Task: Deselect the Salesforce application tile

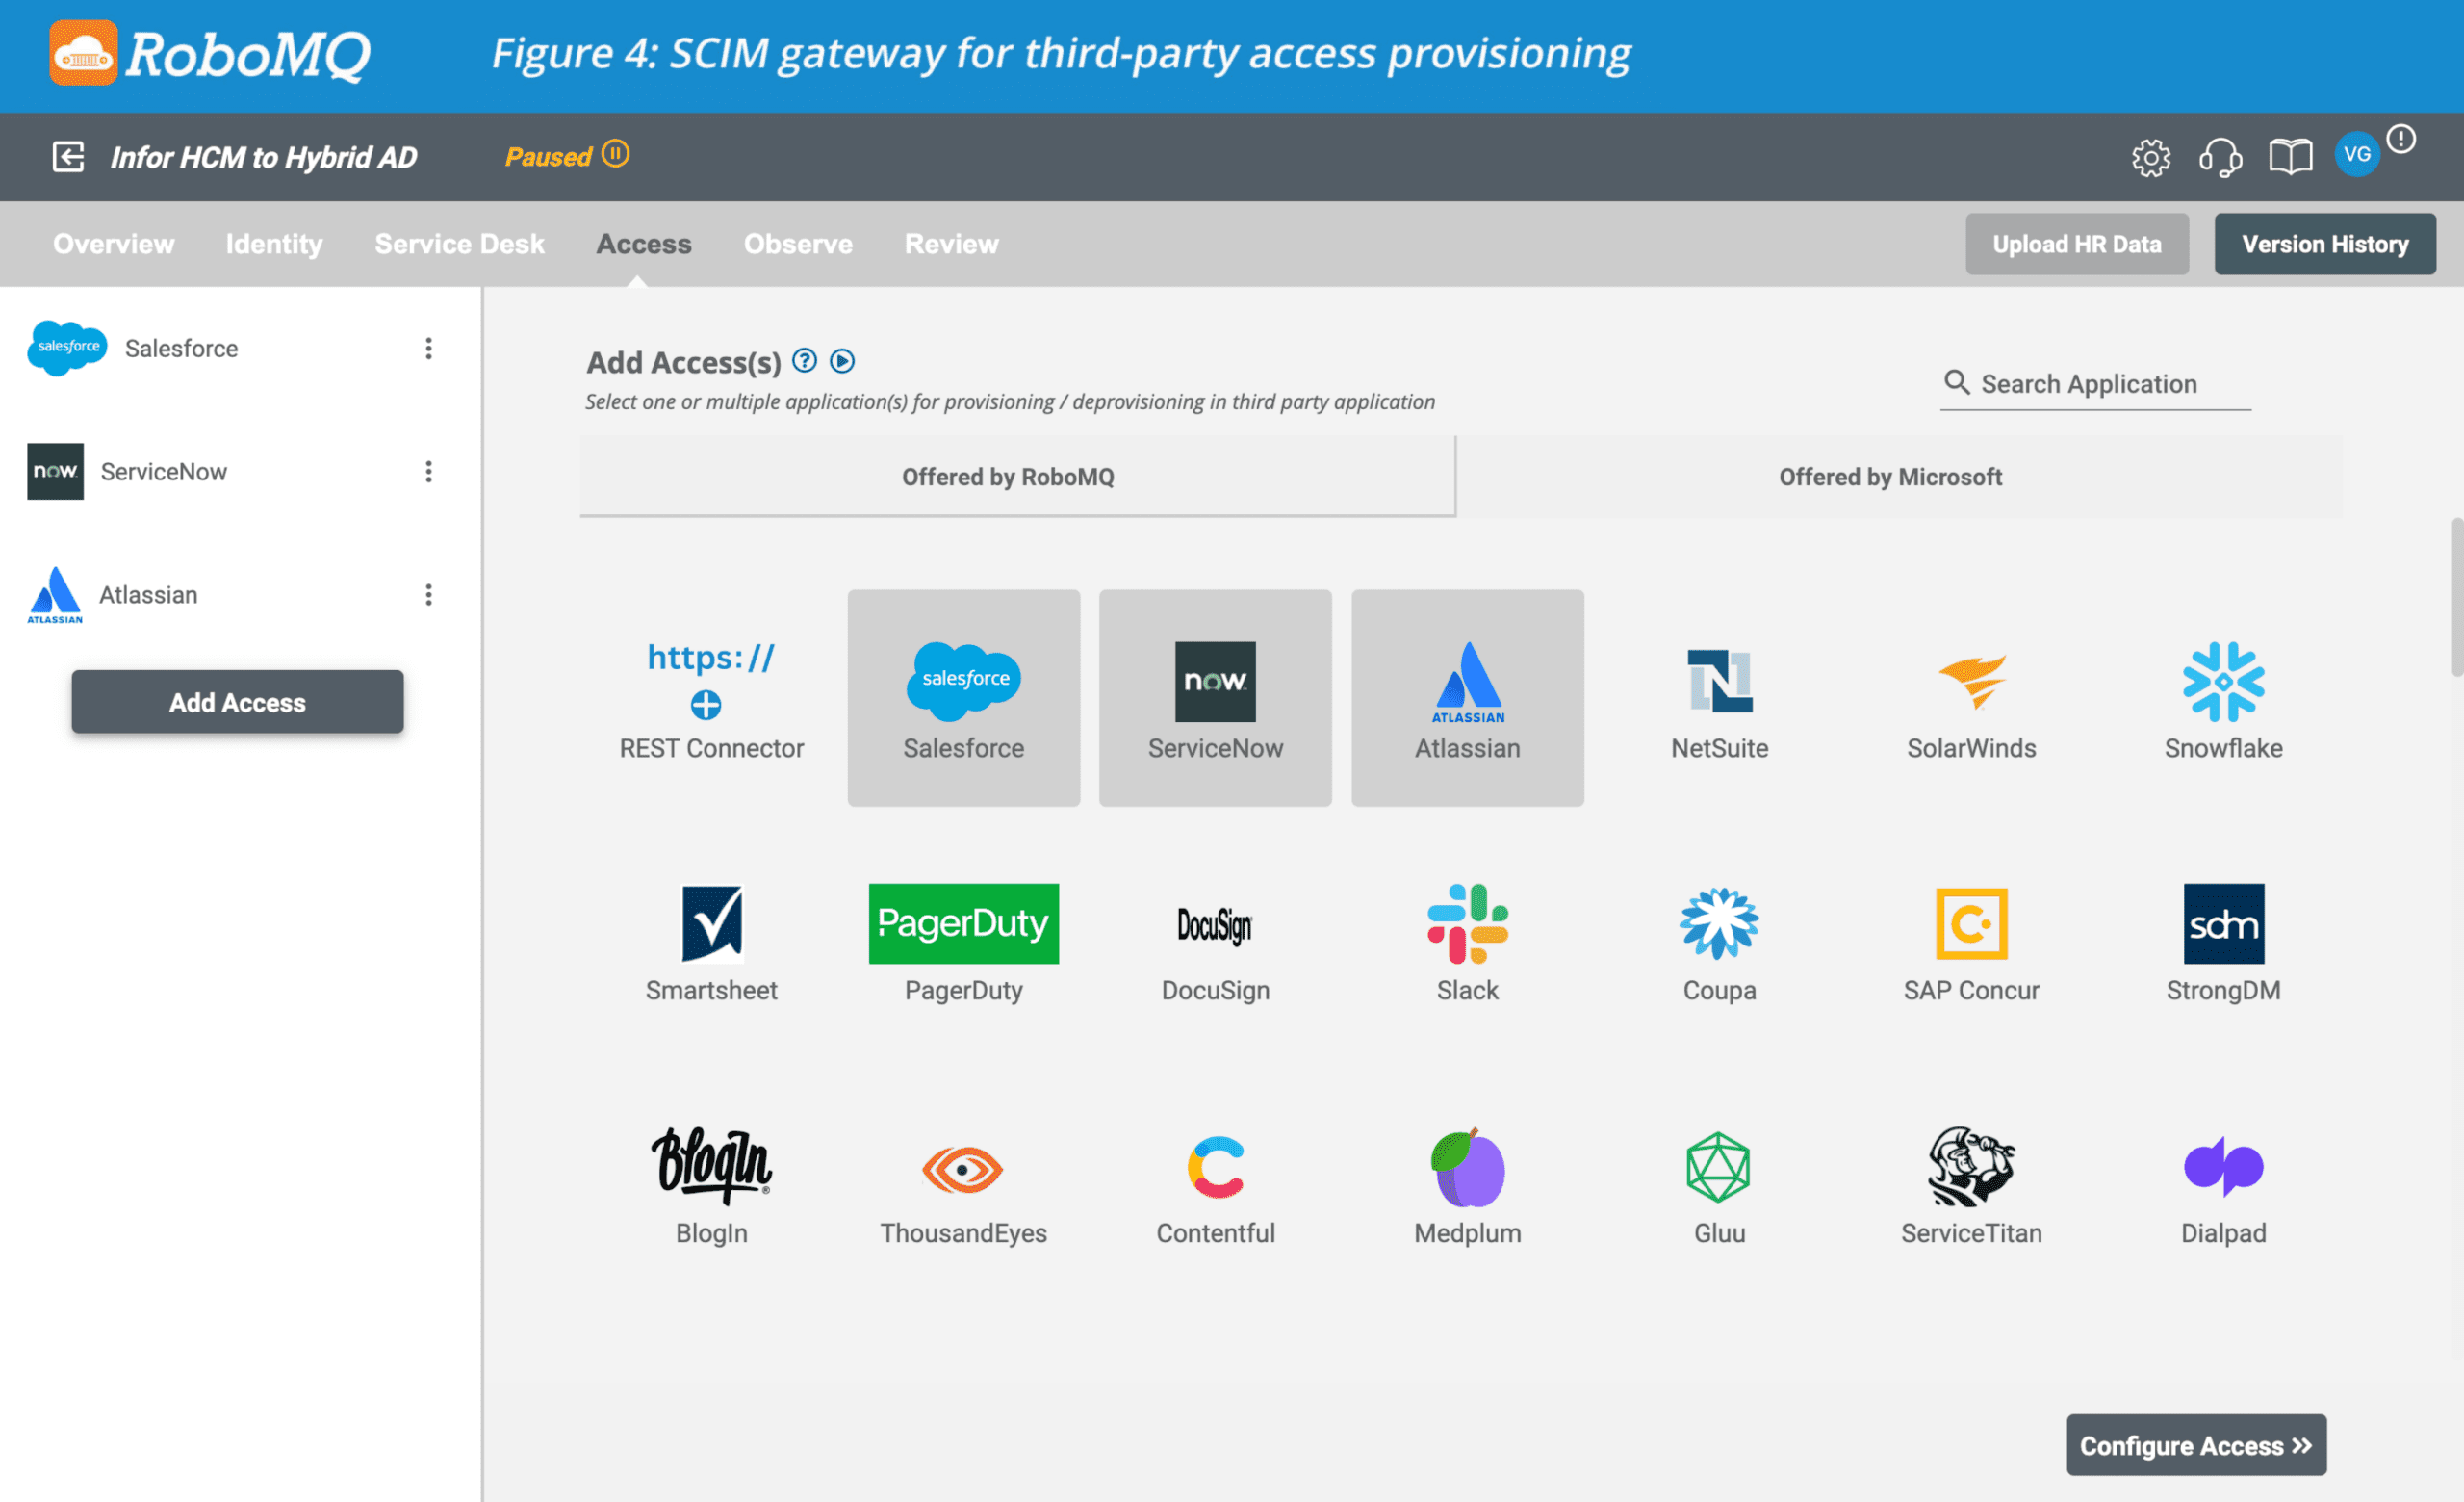Action: tap(963, 697)
